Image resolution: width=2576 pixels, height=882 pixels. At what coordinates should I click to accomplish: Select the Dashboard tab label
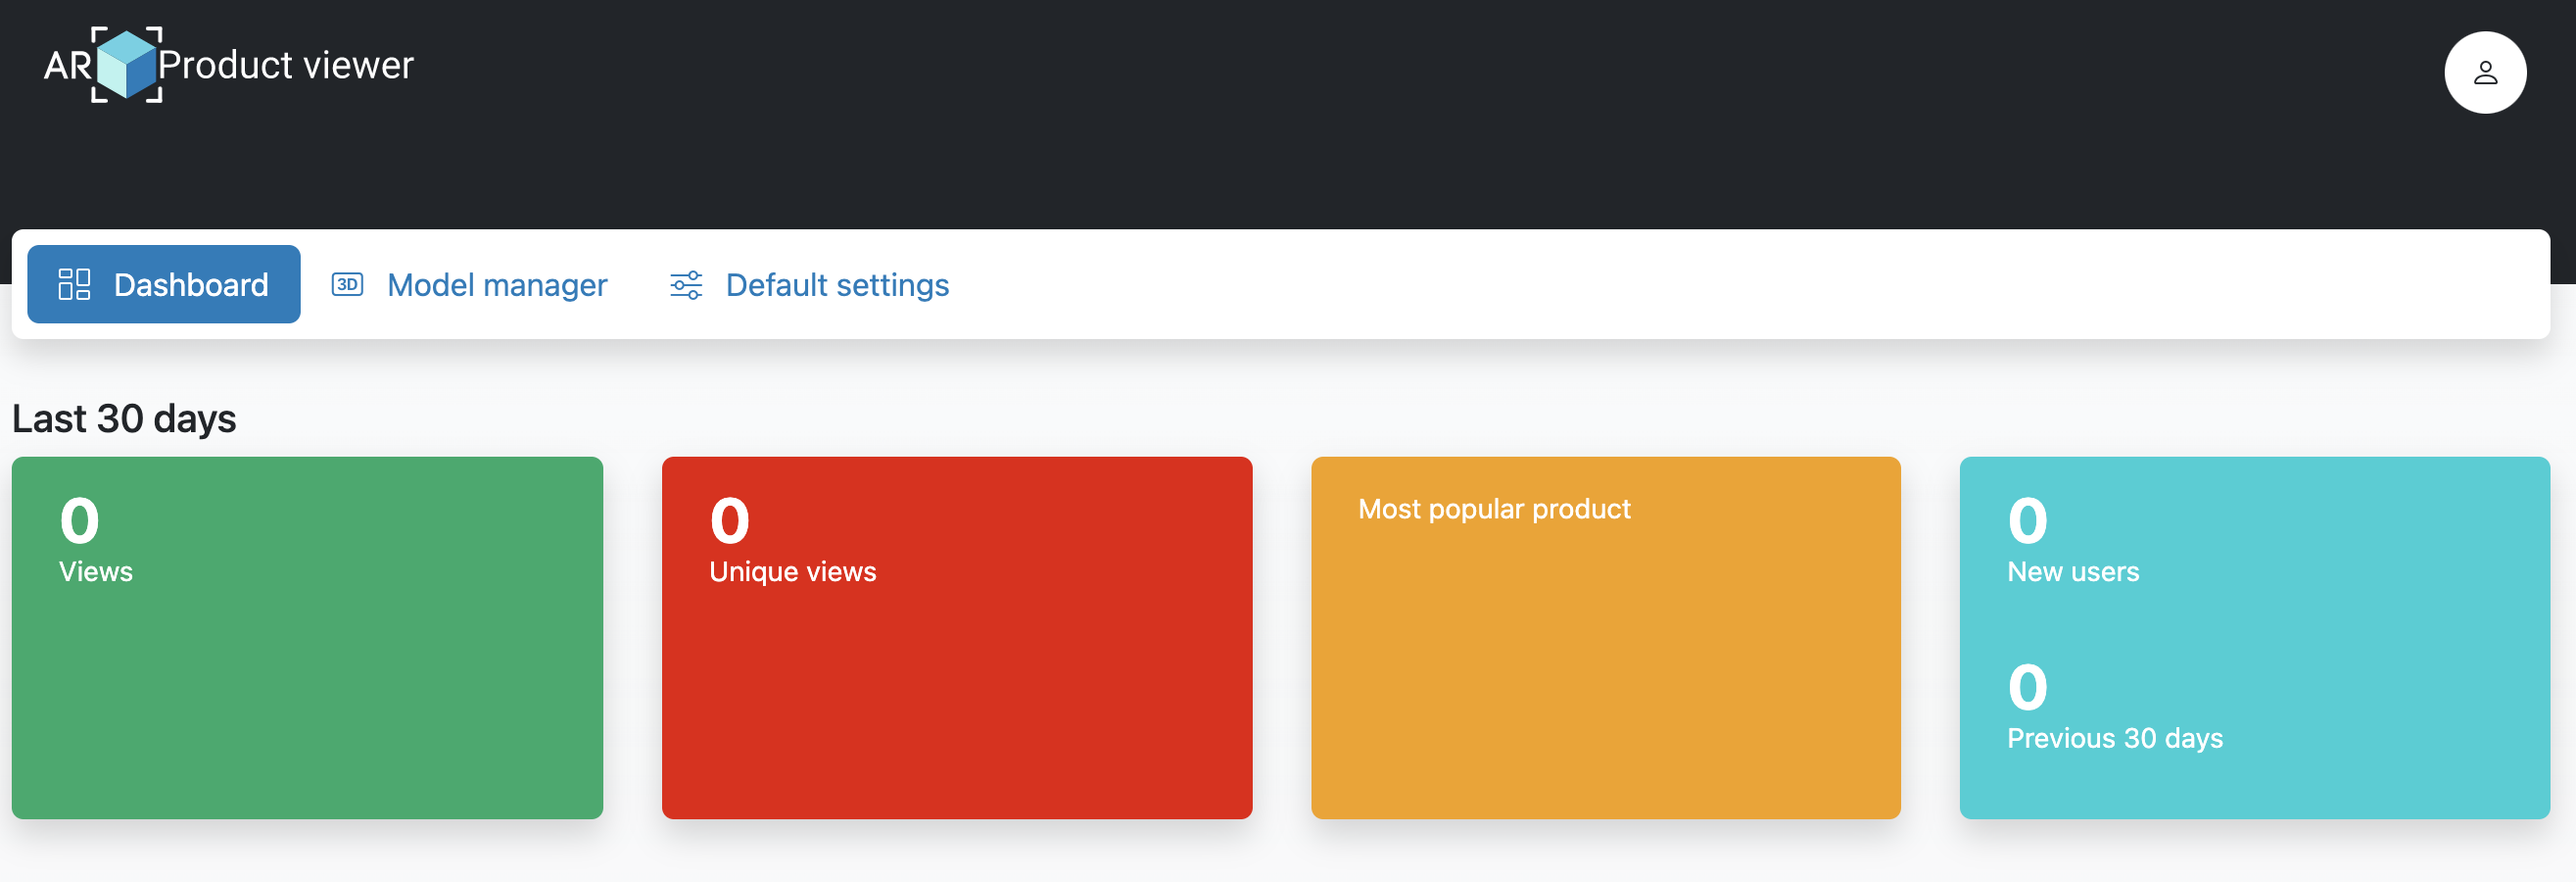pos(191,285)
